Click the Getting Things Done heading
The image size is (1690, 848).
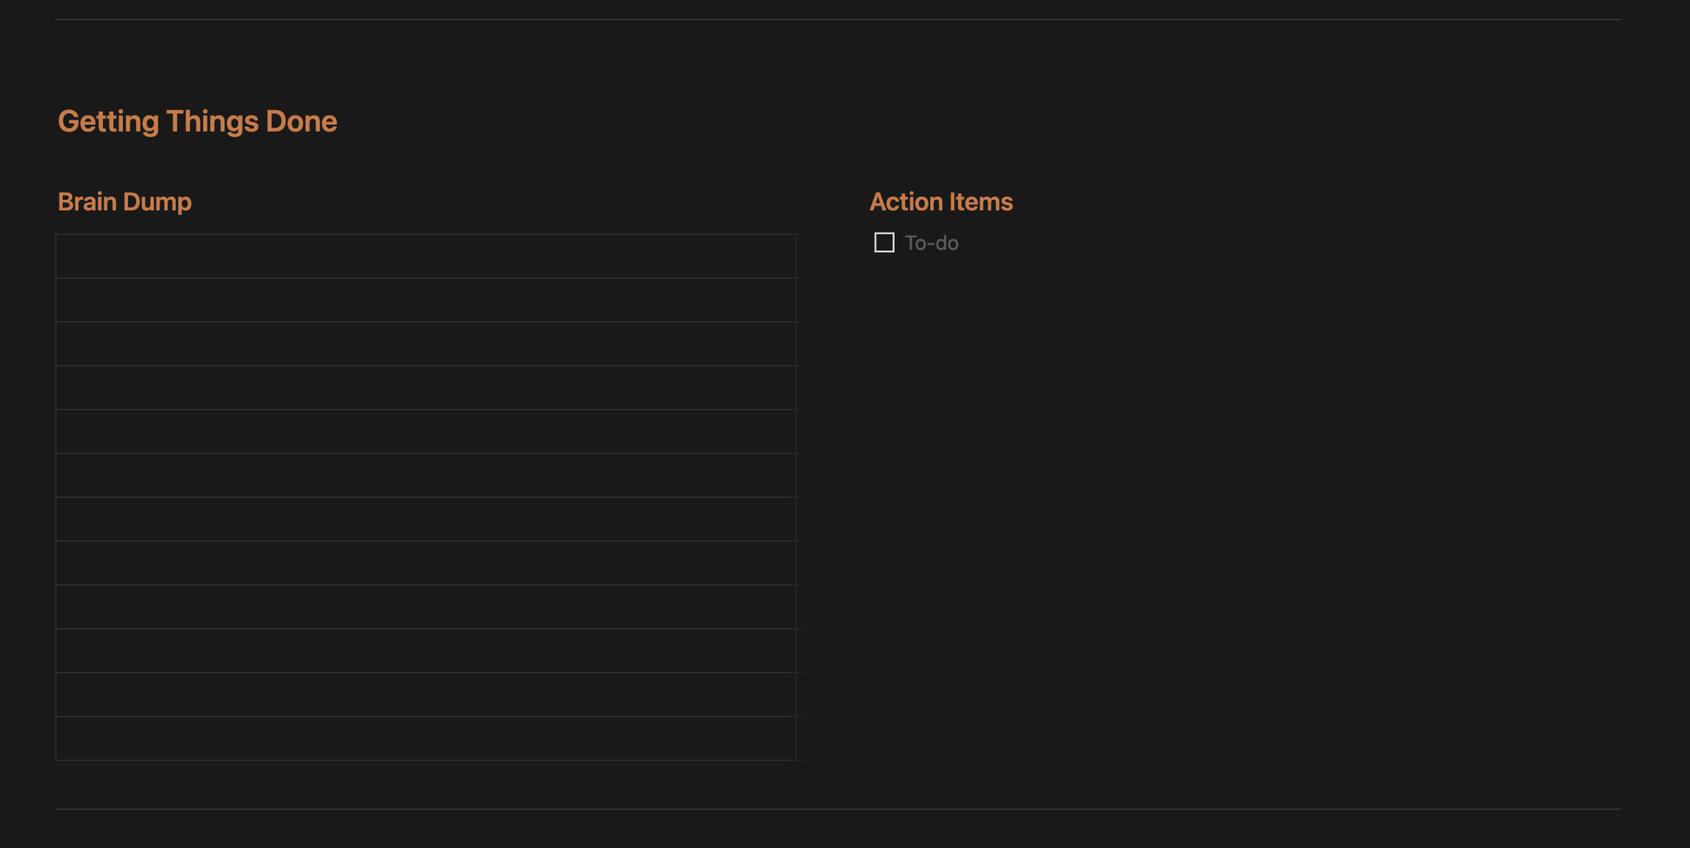coord(197,121)
